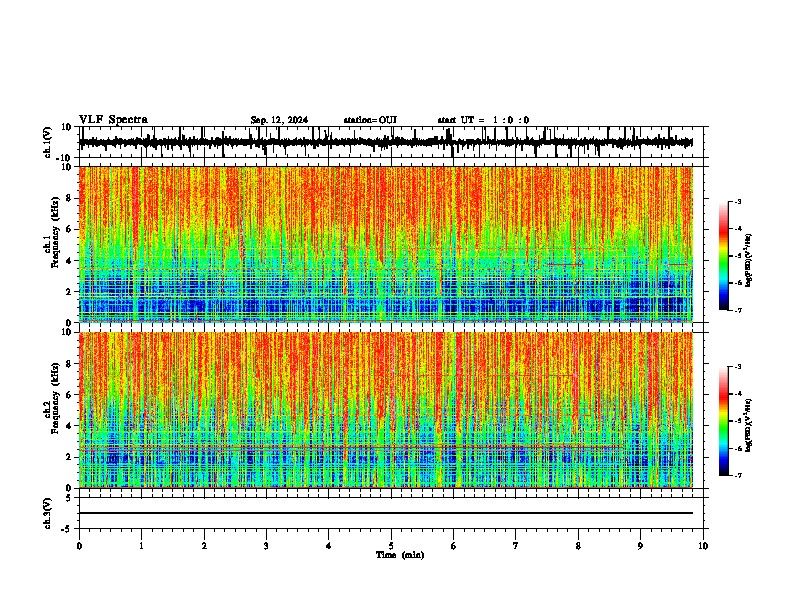Click time axis tick label '5'
This screenshot has width=792, height=612.
pyautogui.click(x=391, y=546)
